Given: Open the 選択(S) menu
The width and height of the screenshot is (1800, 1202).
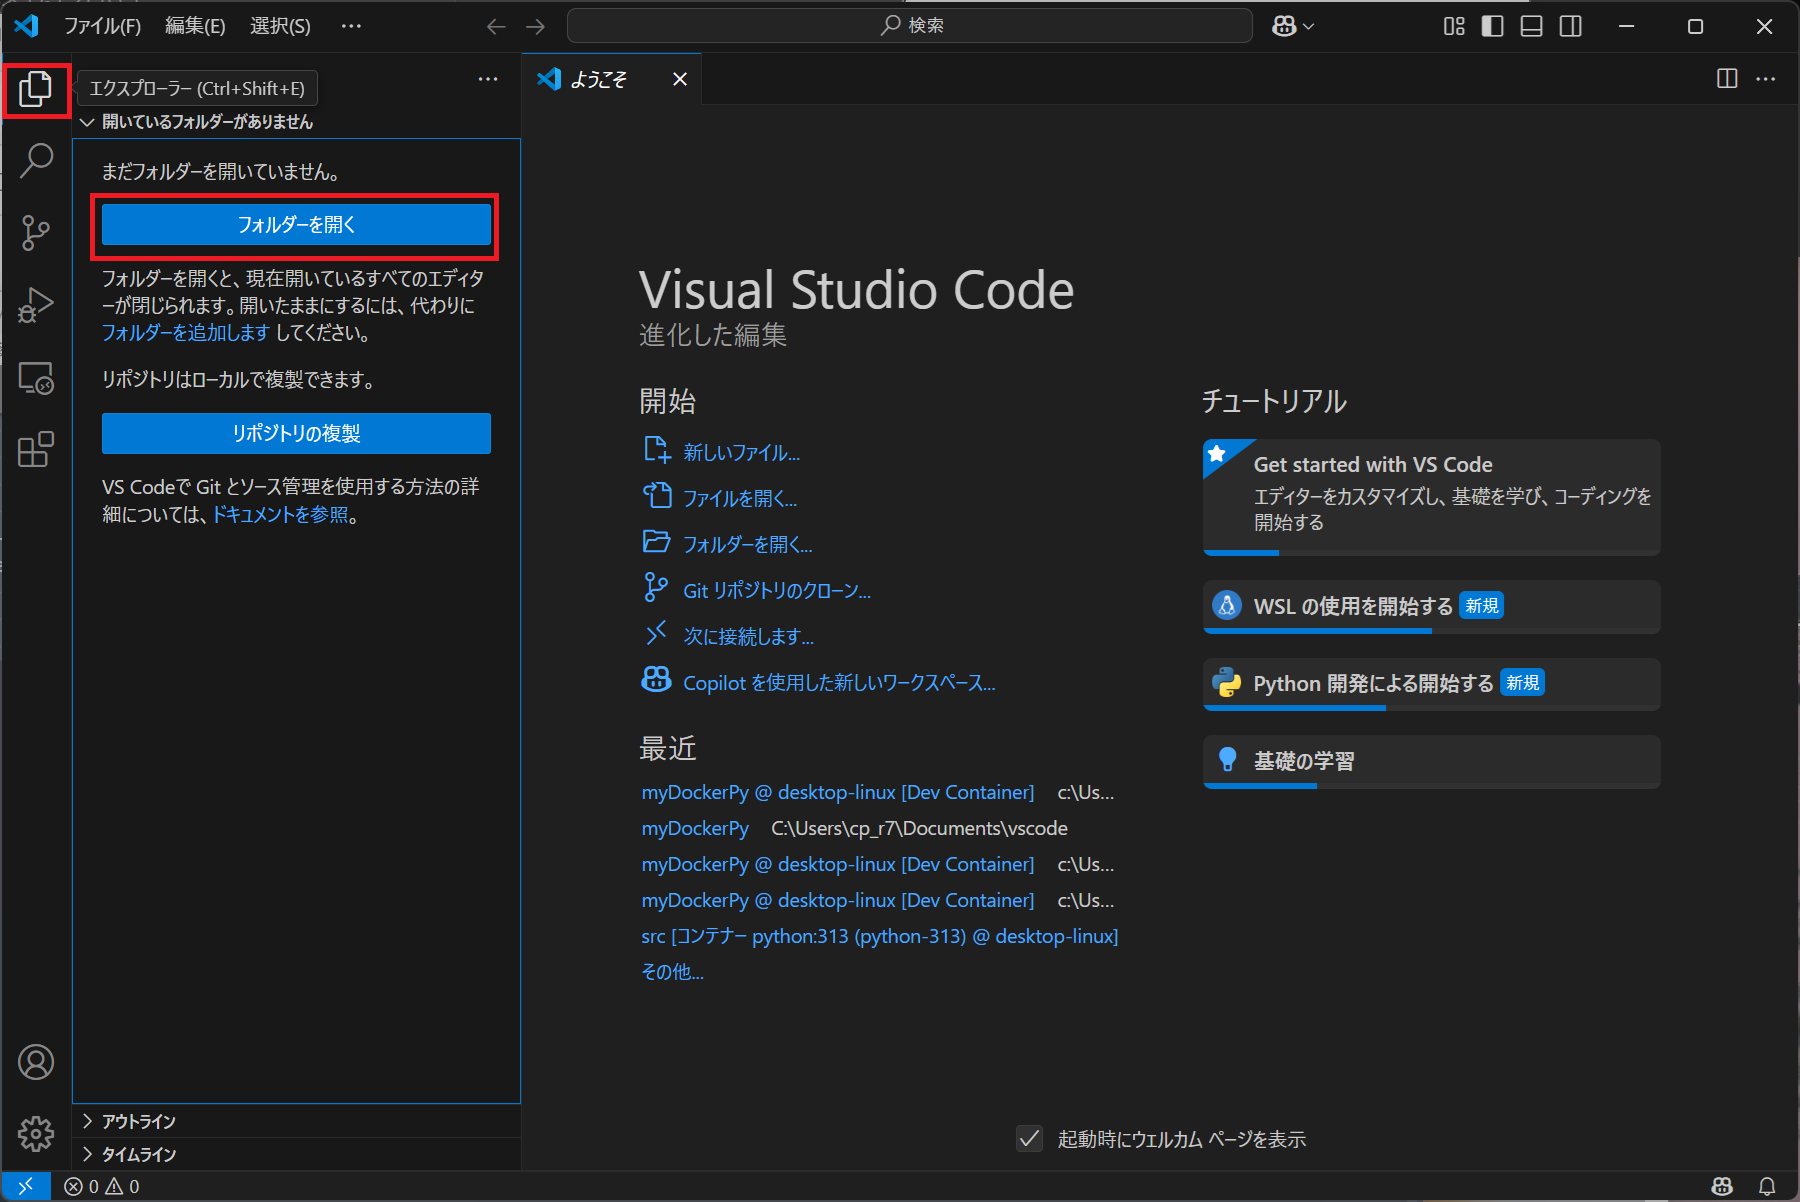Looking at the screenshot, I should (x=280, y=26).
